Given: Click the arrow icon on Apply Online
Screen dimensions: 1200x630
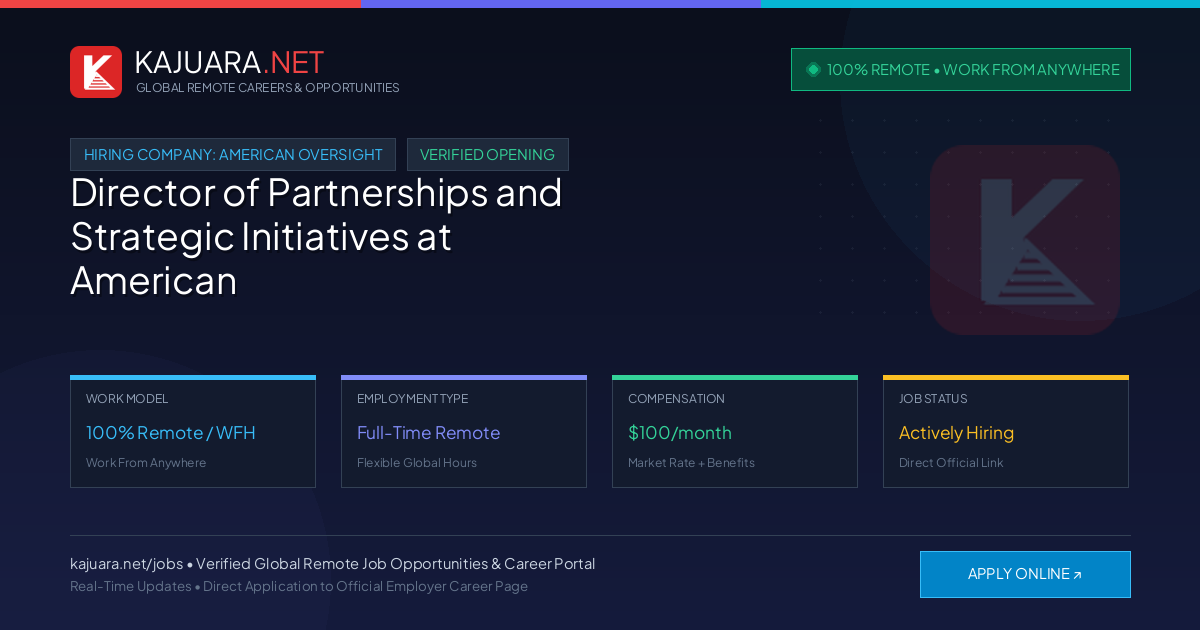Looking at the screenshot, I should click(x=1078, y=575).
